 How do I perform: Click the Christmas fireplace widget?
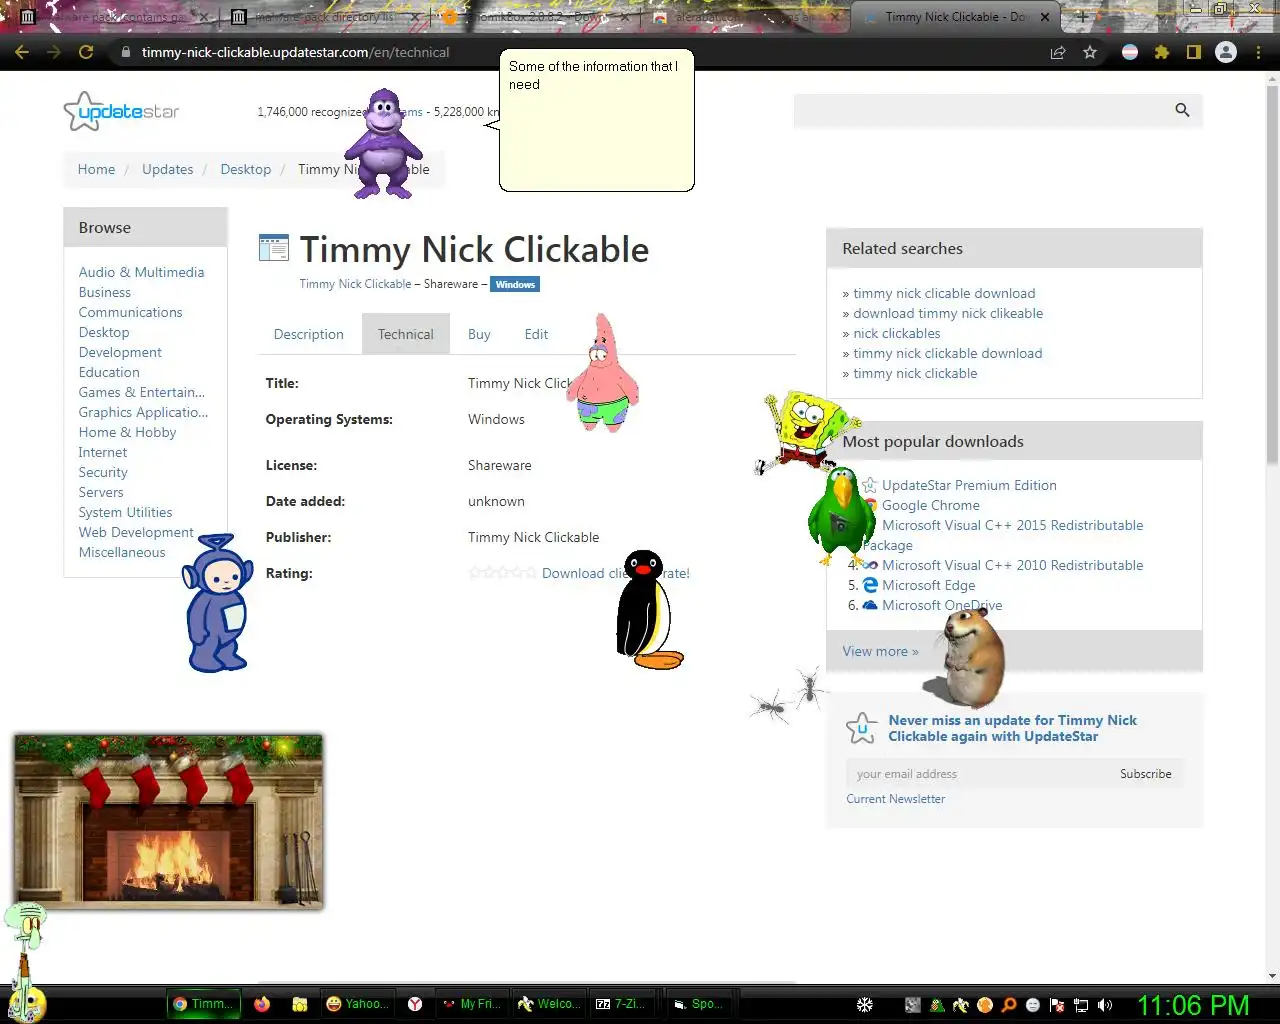[168, 822]
